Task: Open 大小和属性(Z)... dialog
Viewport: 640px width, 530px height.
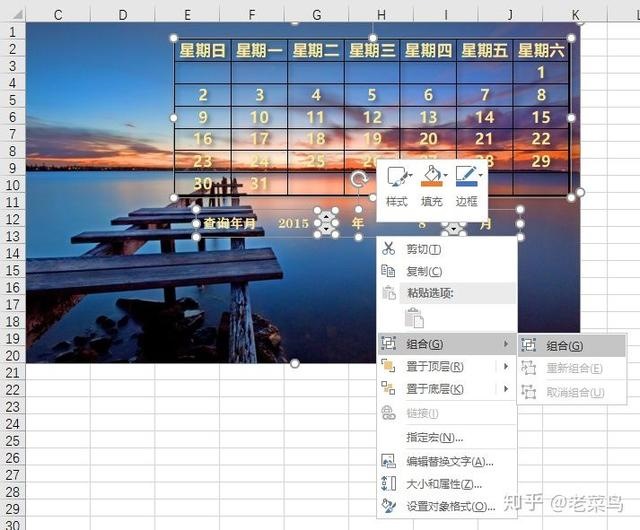Action: (447, 484)
